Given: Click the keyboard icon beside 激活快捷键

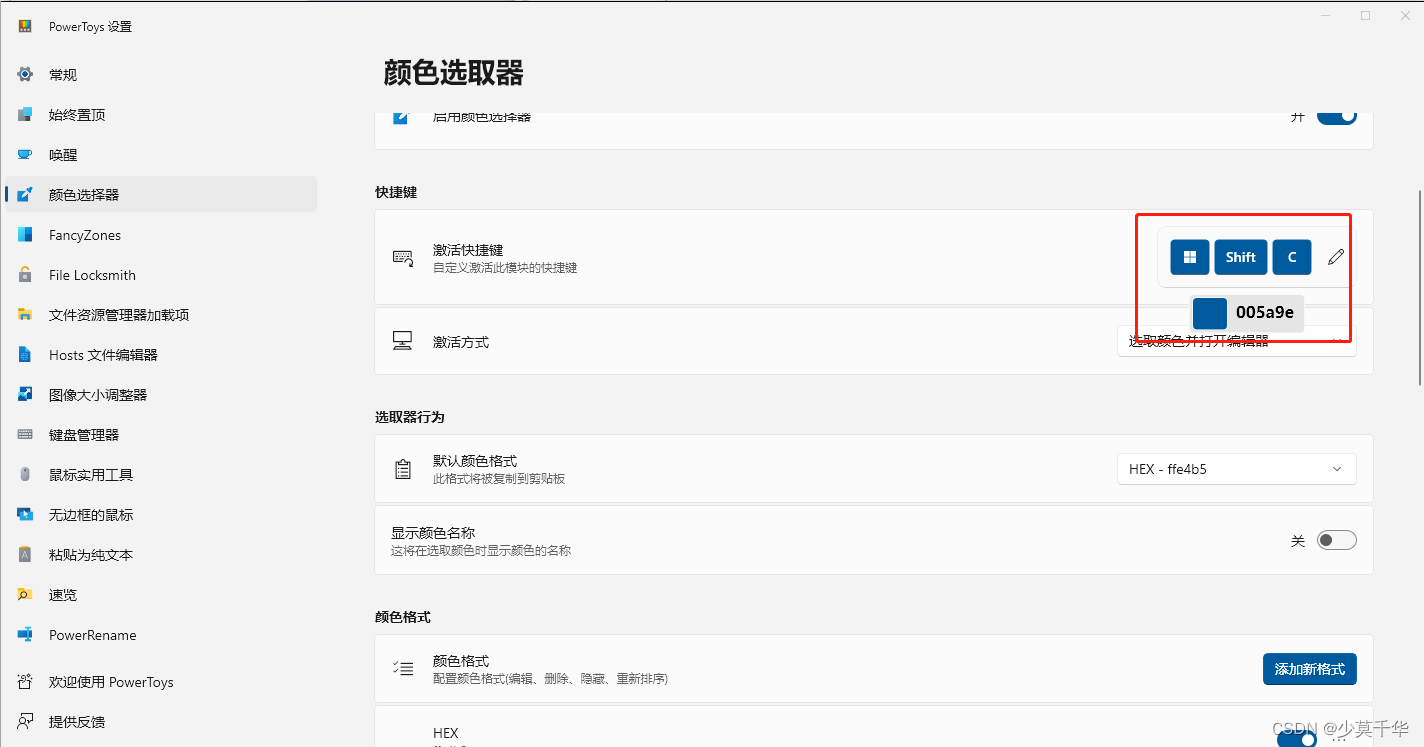Looking at the screenshot, I should [x=403, y=258].
